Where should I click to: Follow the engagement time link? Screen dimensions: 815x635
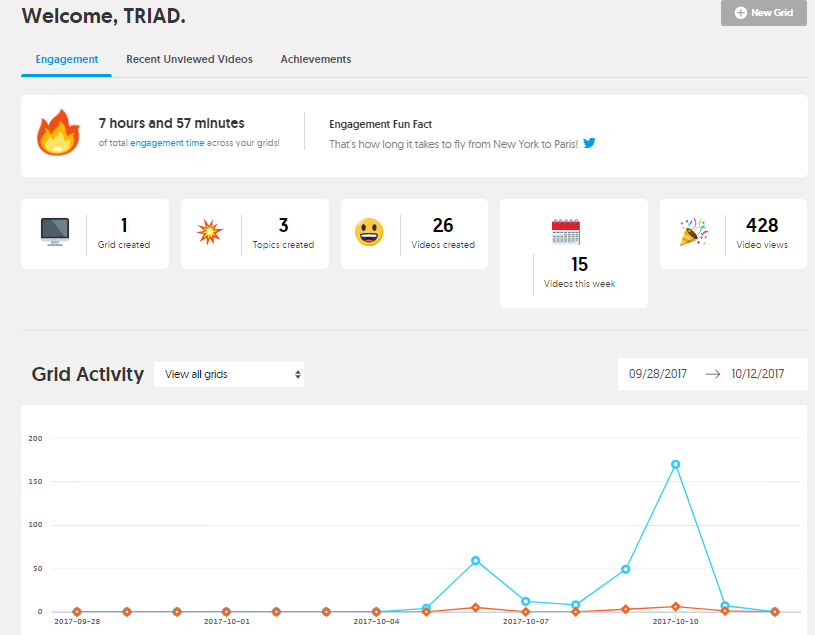point(167,143)
